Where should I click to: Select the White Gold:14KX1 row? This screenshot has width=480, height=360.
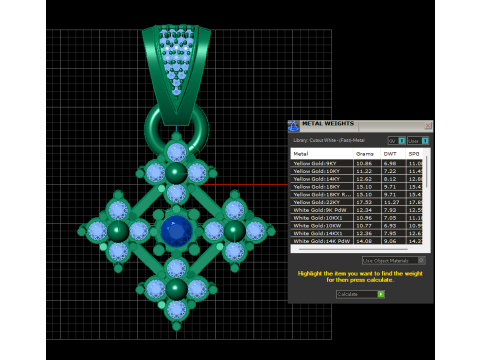[x=357, y=233]
